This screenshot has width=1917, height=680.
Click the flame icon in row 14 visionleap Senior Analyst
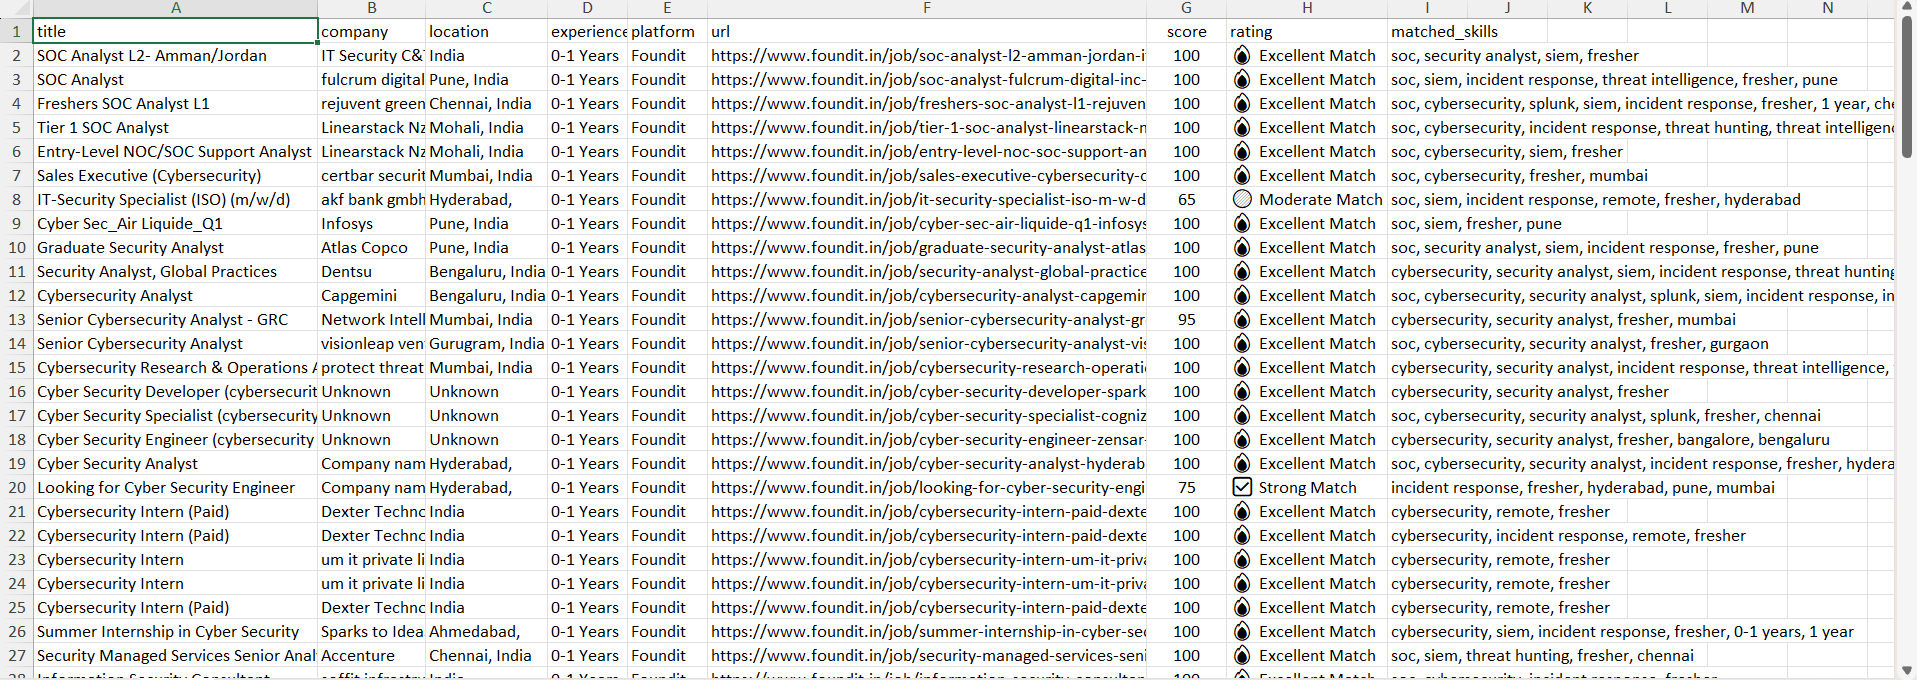point(1241,344)
